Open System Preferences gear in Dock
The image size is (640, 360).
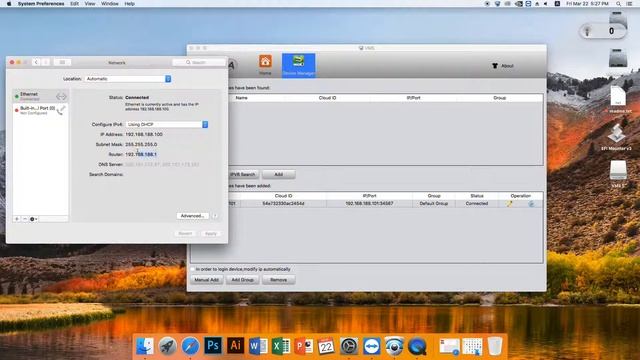(x=349, y=346)
